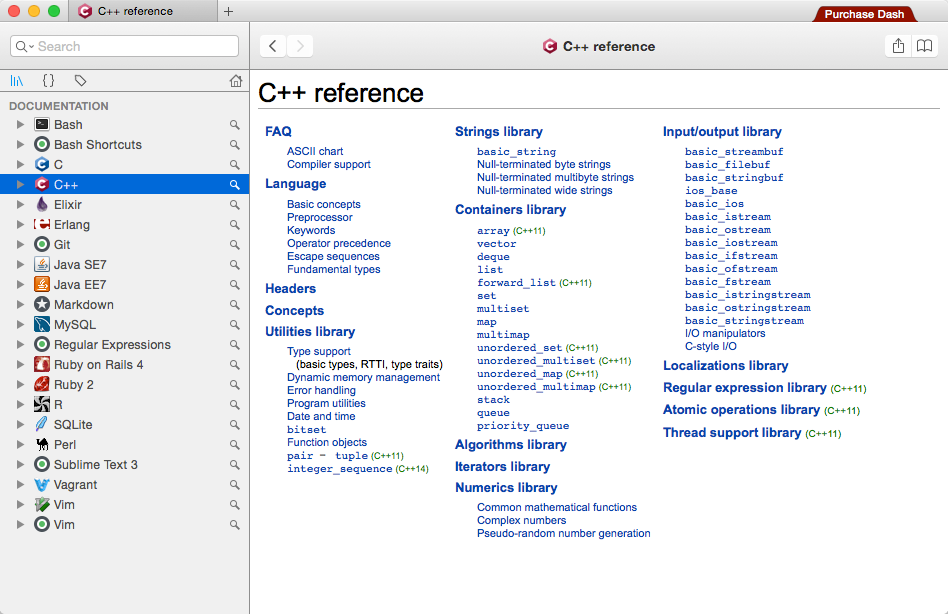The height and width of the screenshot is (614, 948).
Task: Search within SQLite magnifier icon
Action: pos(235,424)
